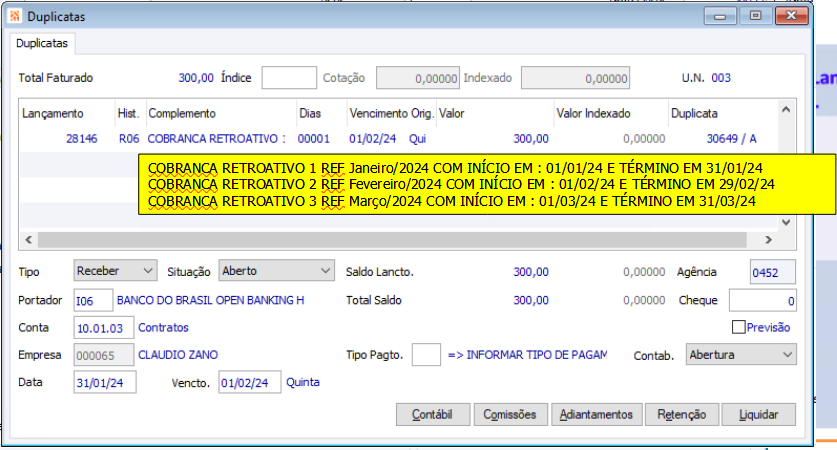Click the CLAUDIO ZANO company name
837x450 pixels.
coord(178,355)
